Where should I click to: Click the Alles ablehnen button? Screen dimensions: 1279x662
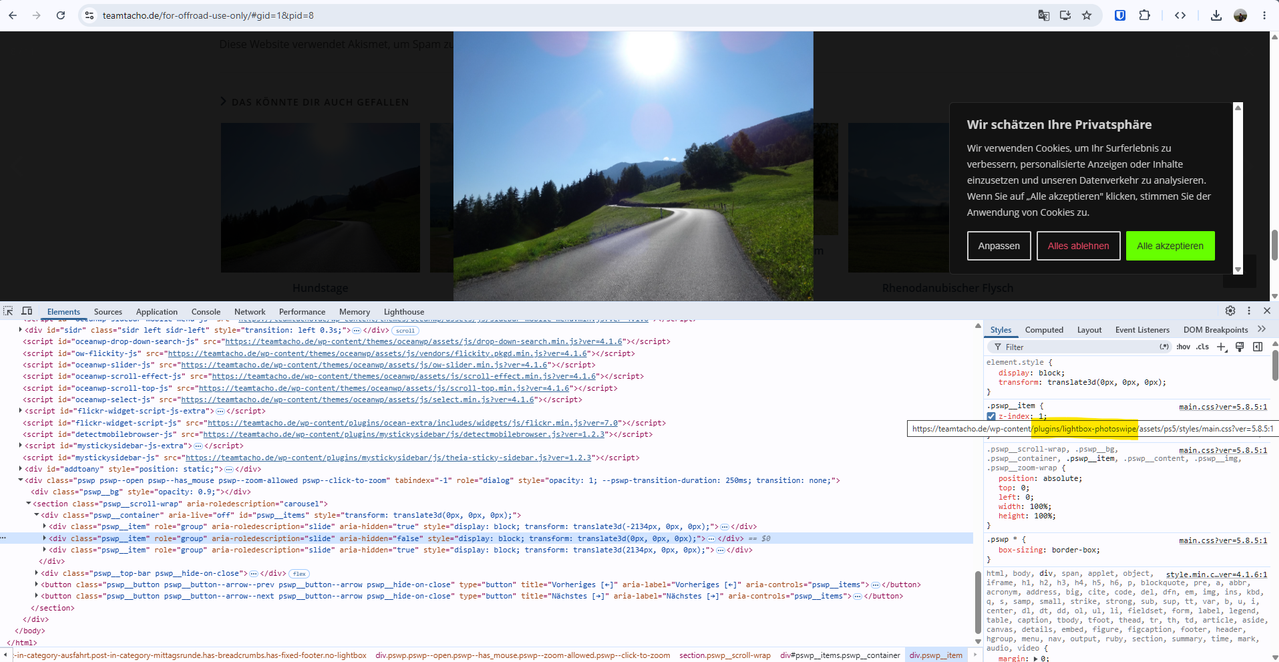coord(1078,246)
